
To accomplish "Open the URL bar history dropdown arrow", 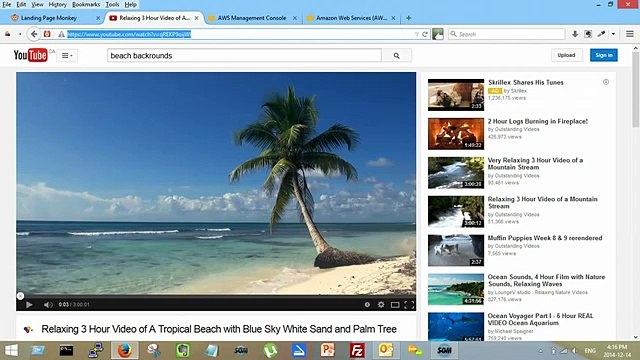I will (x=416, y=34).
